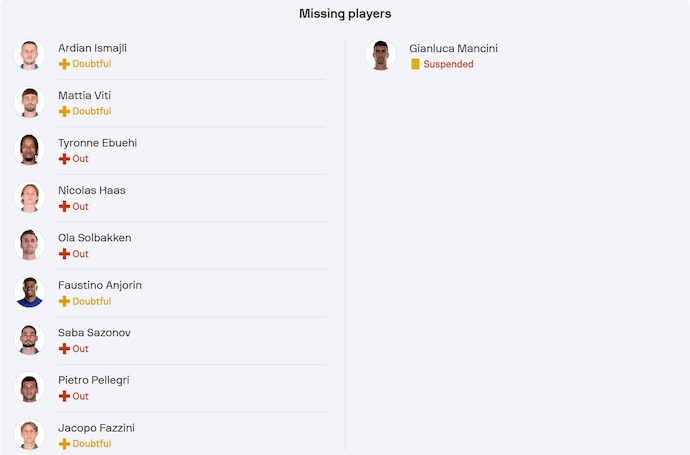Click the orange cross icon under Mattia Viti
Viewport: 690px width, 455px height.
pyautogui.click(x=64, y=111)
